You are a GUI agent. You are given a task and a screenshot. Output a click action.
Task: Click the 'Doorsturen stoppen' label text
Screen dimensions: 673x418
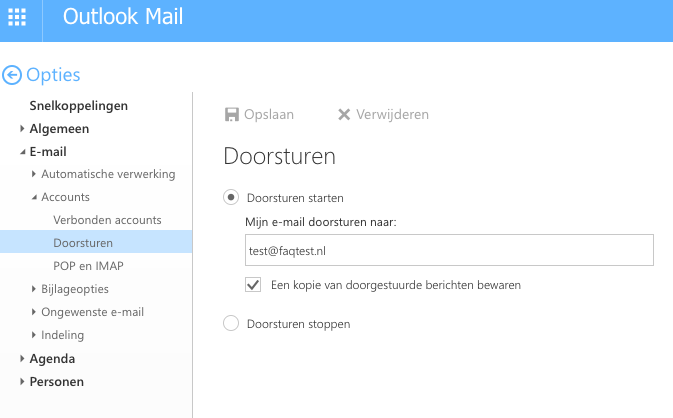coord(298,324)
